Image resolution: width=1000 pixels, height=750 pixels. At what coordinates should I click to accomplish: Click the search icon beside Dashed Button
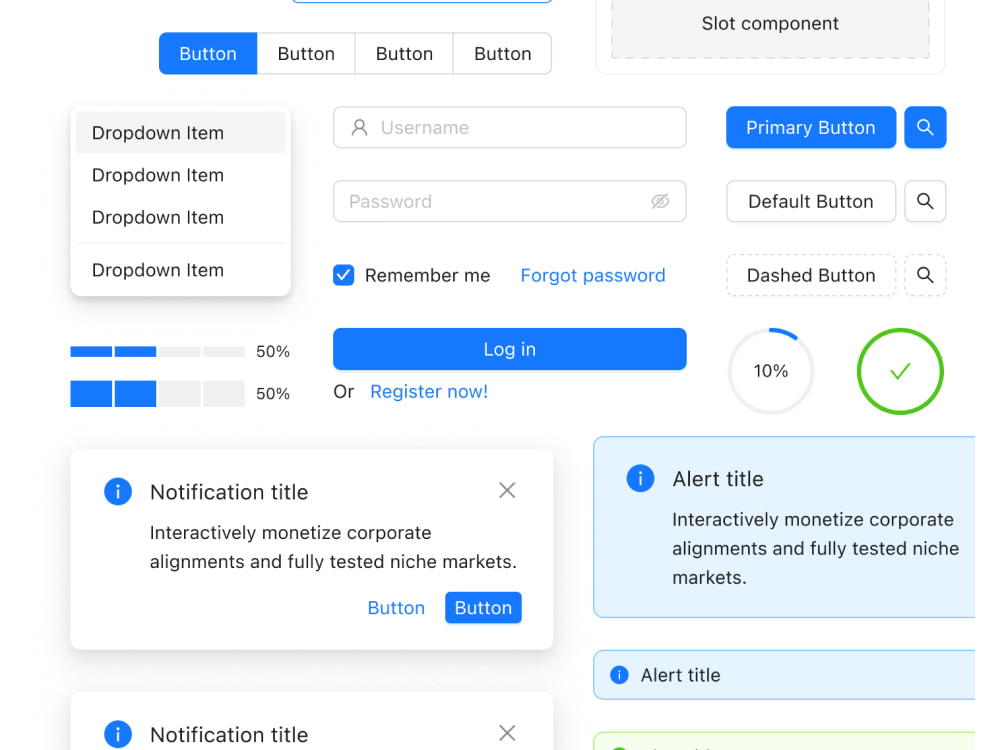(925, 276)
